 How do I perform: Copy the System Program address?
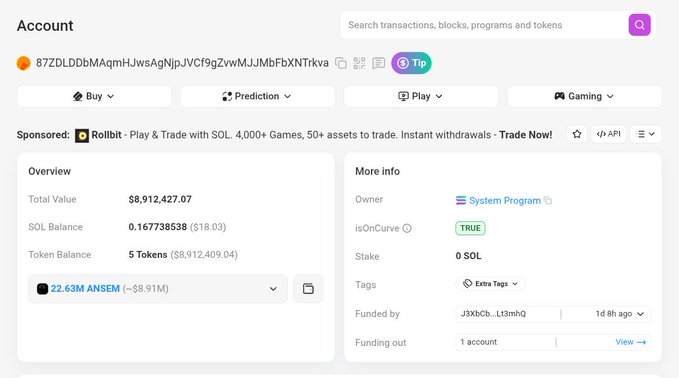[548, 200]
